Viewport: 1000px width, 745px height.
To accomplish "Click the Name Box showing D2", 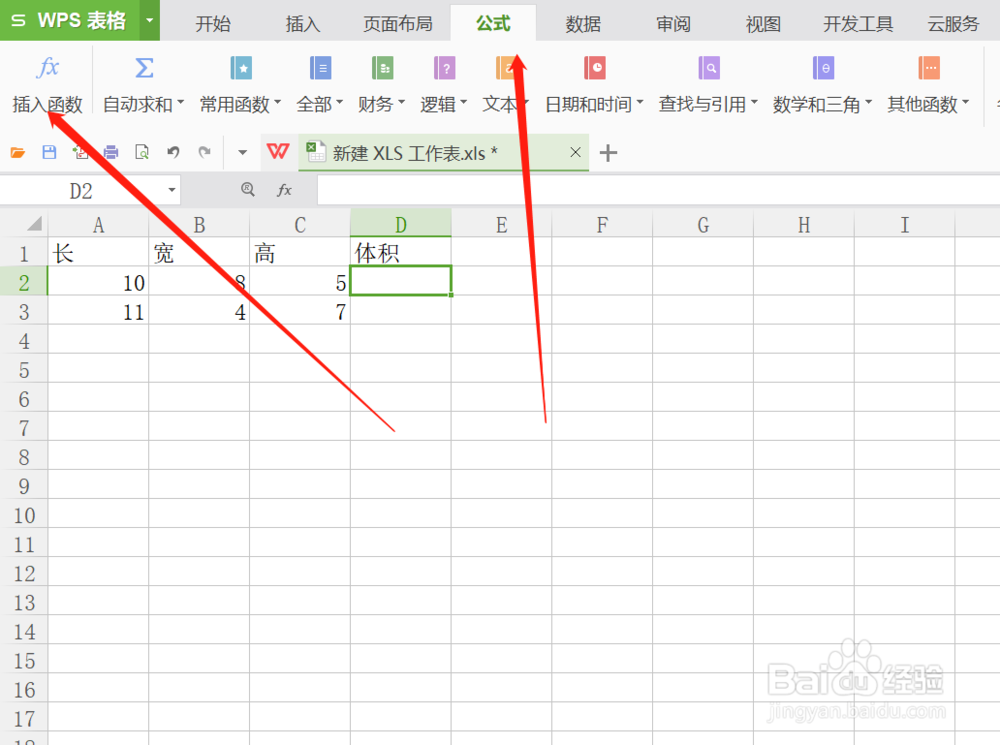I will coord(81,190).
